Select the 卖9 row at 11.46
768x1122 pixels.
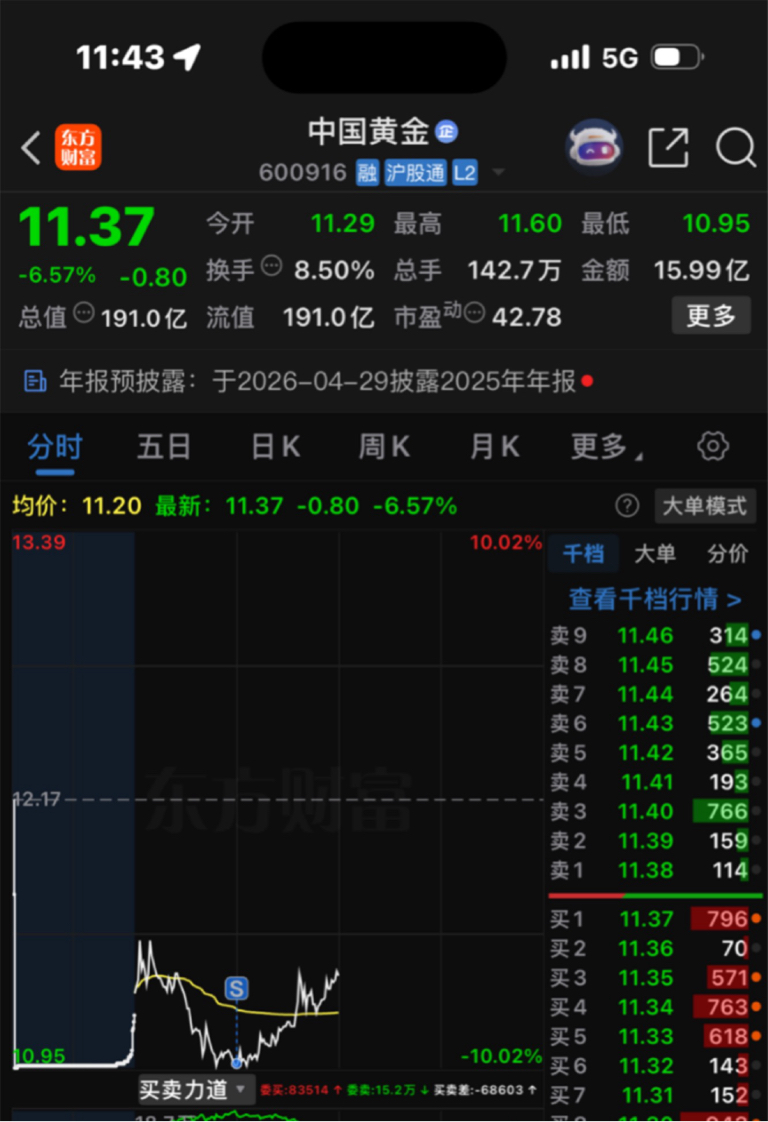pyautogui.click(x=655, y=635)
